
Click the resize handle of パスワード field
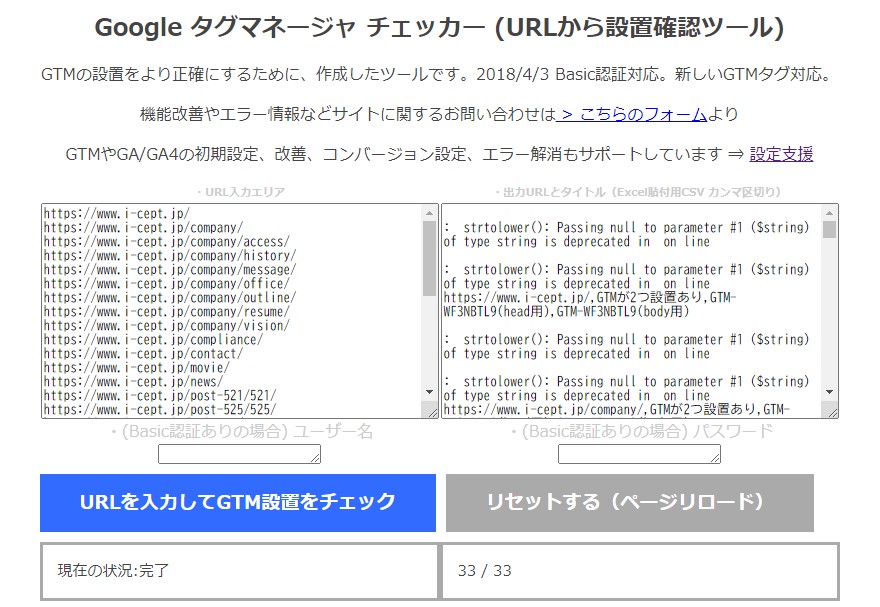(714, 458)
